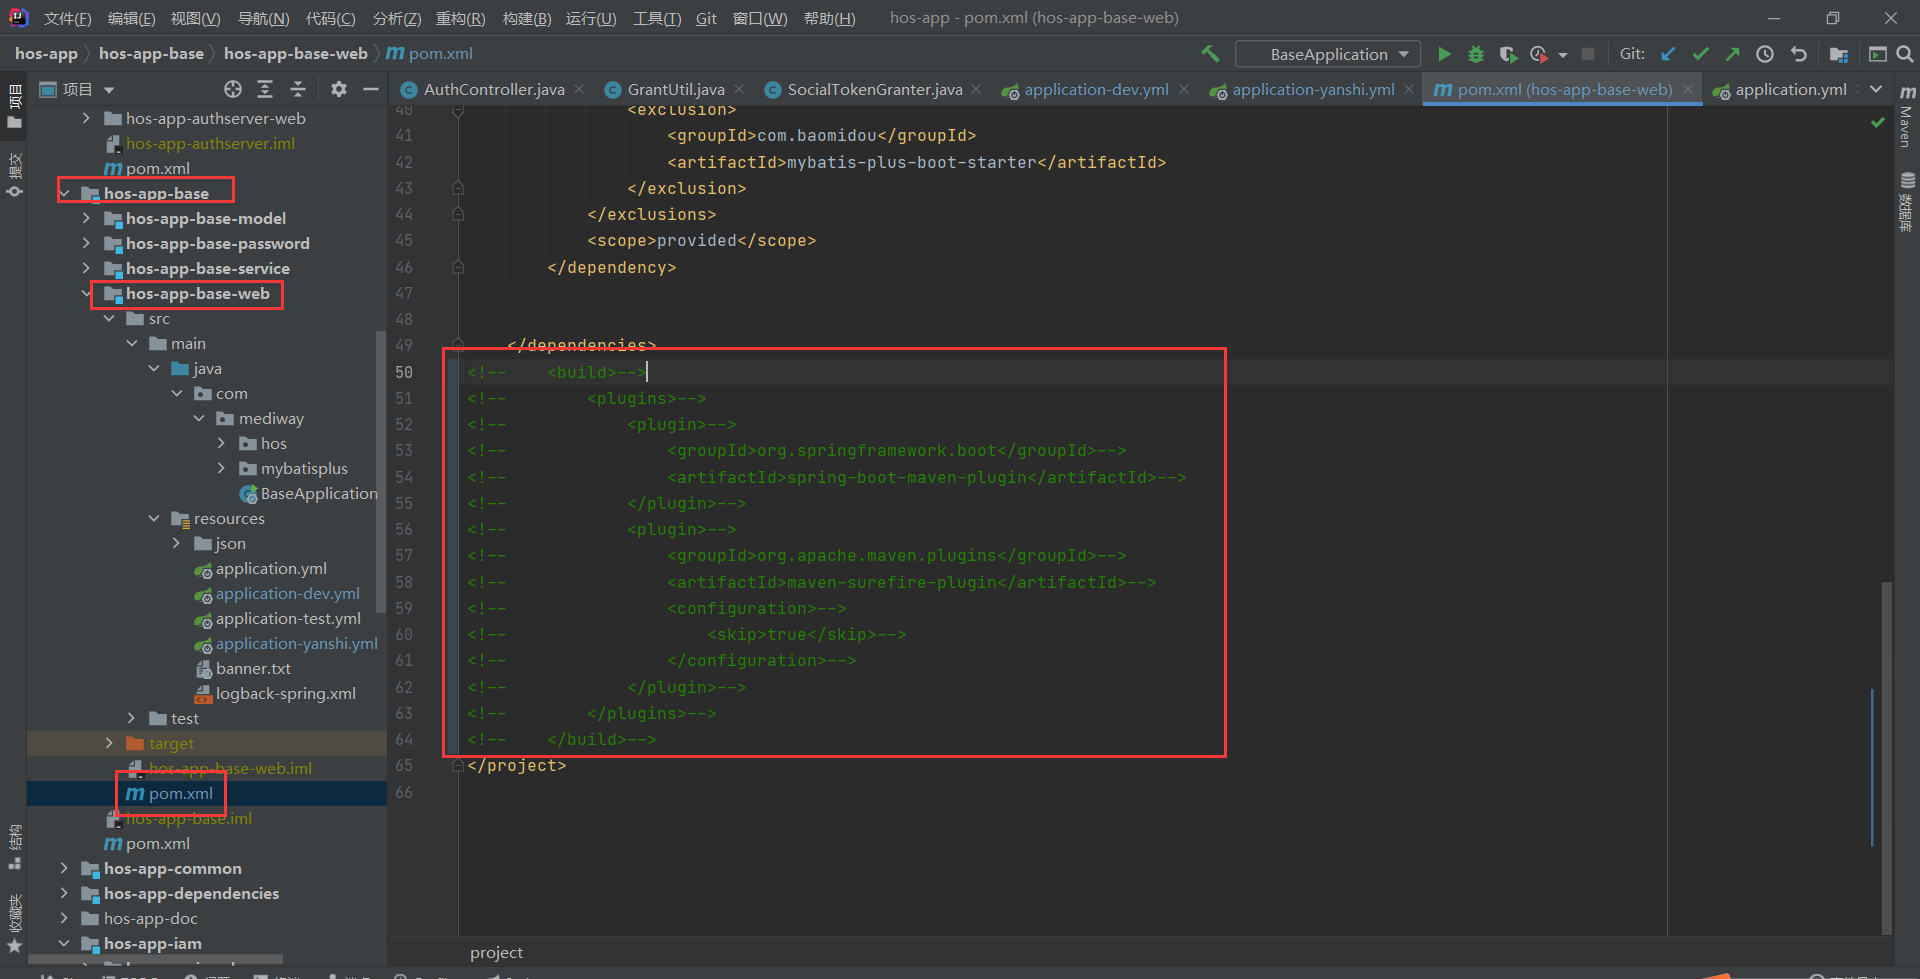1920x979 pixels.
Task: Open the database tool window sidebar
Action: coord(1907,202)
